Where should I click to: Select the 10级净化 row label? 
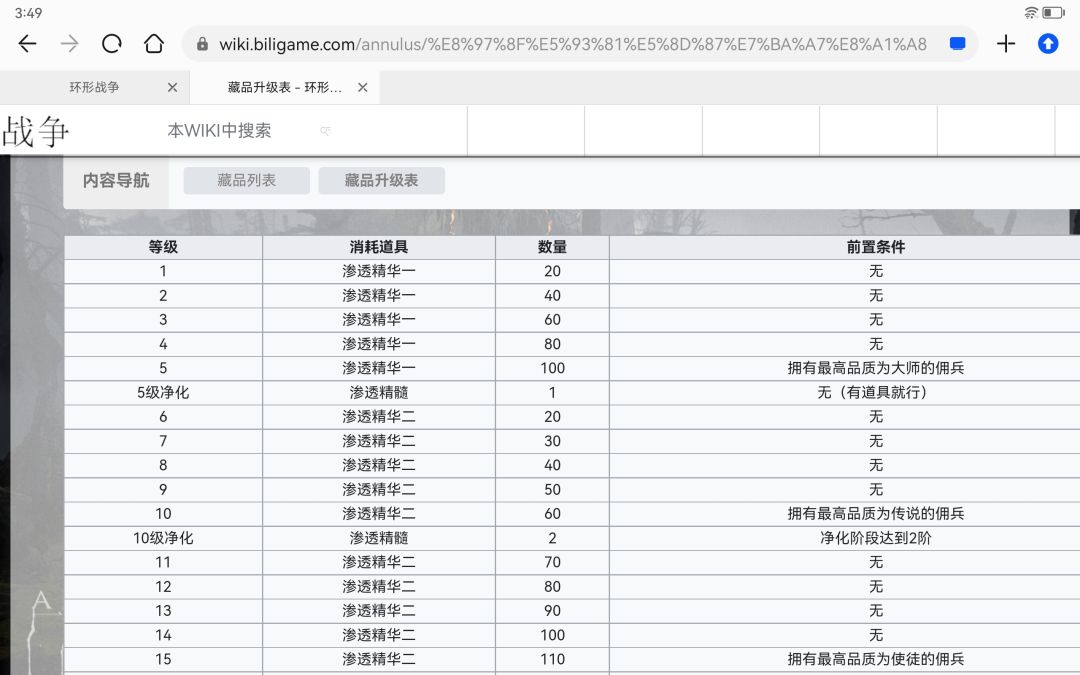pos(163,538)
